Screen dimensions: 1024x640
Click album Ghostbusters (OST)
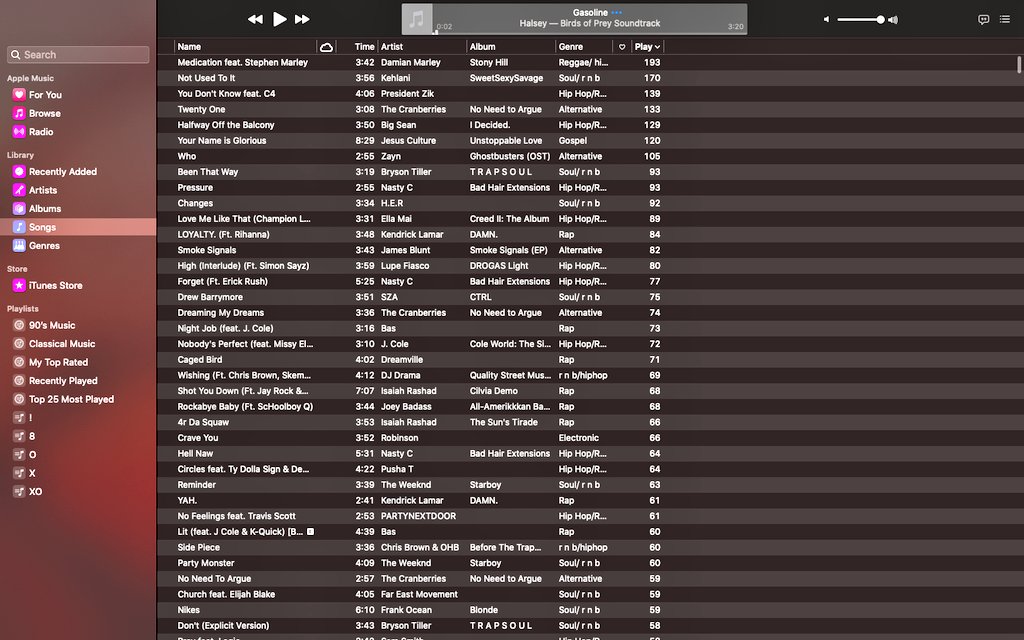click(x=510, y=157)
